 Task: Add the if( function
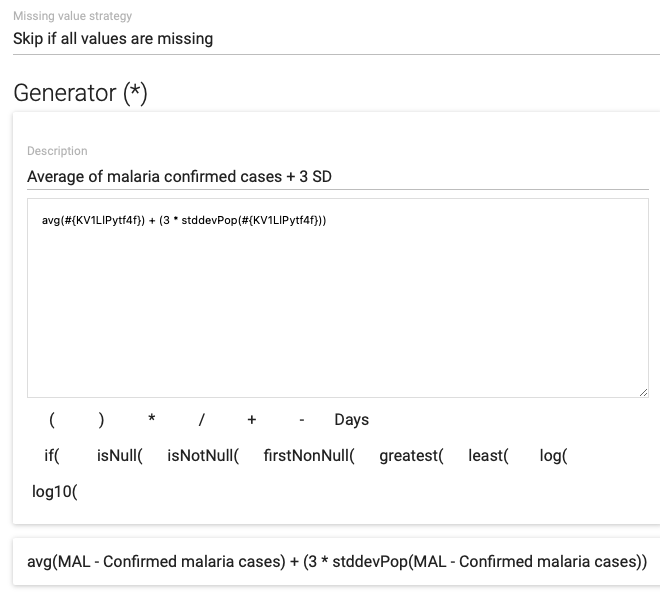click(x=52, y=455)
